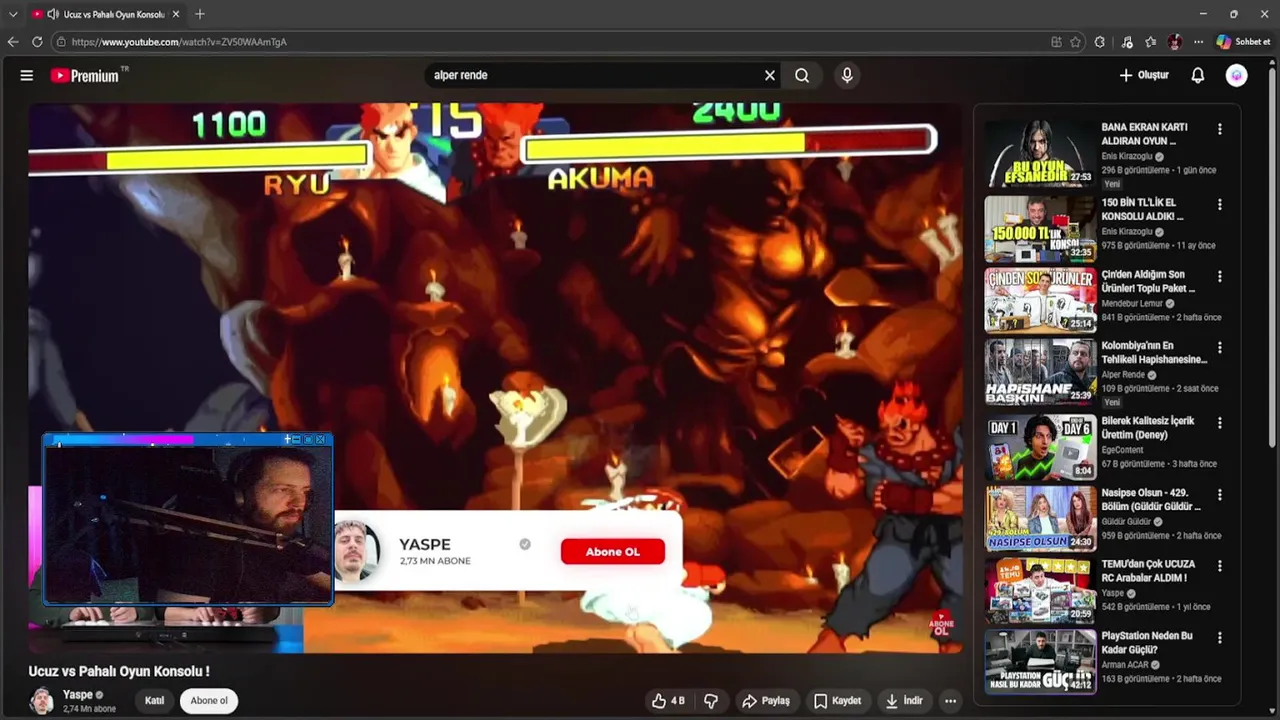Image resolution: width=1280 pixels, height=720 pixels.
Task: Open 'PlayStation Neden Bu Kadar Güçlü?' video
Action: pyautogui.click(x=1040, y=662)
